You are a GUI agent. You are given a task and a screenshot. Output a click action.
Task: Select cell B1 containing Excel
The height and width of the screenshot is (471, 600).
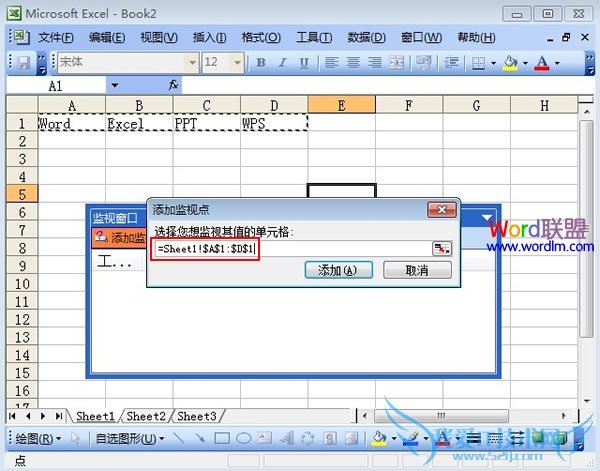coord(139,123)
